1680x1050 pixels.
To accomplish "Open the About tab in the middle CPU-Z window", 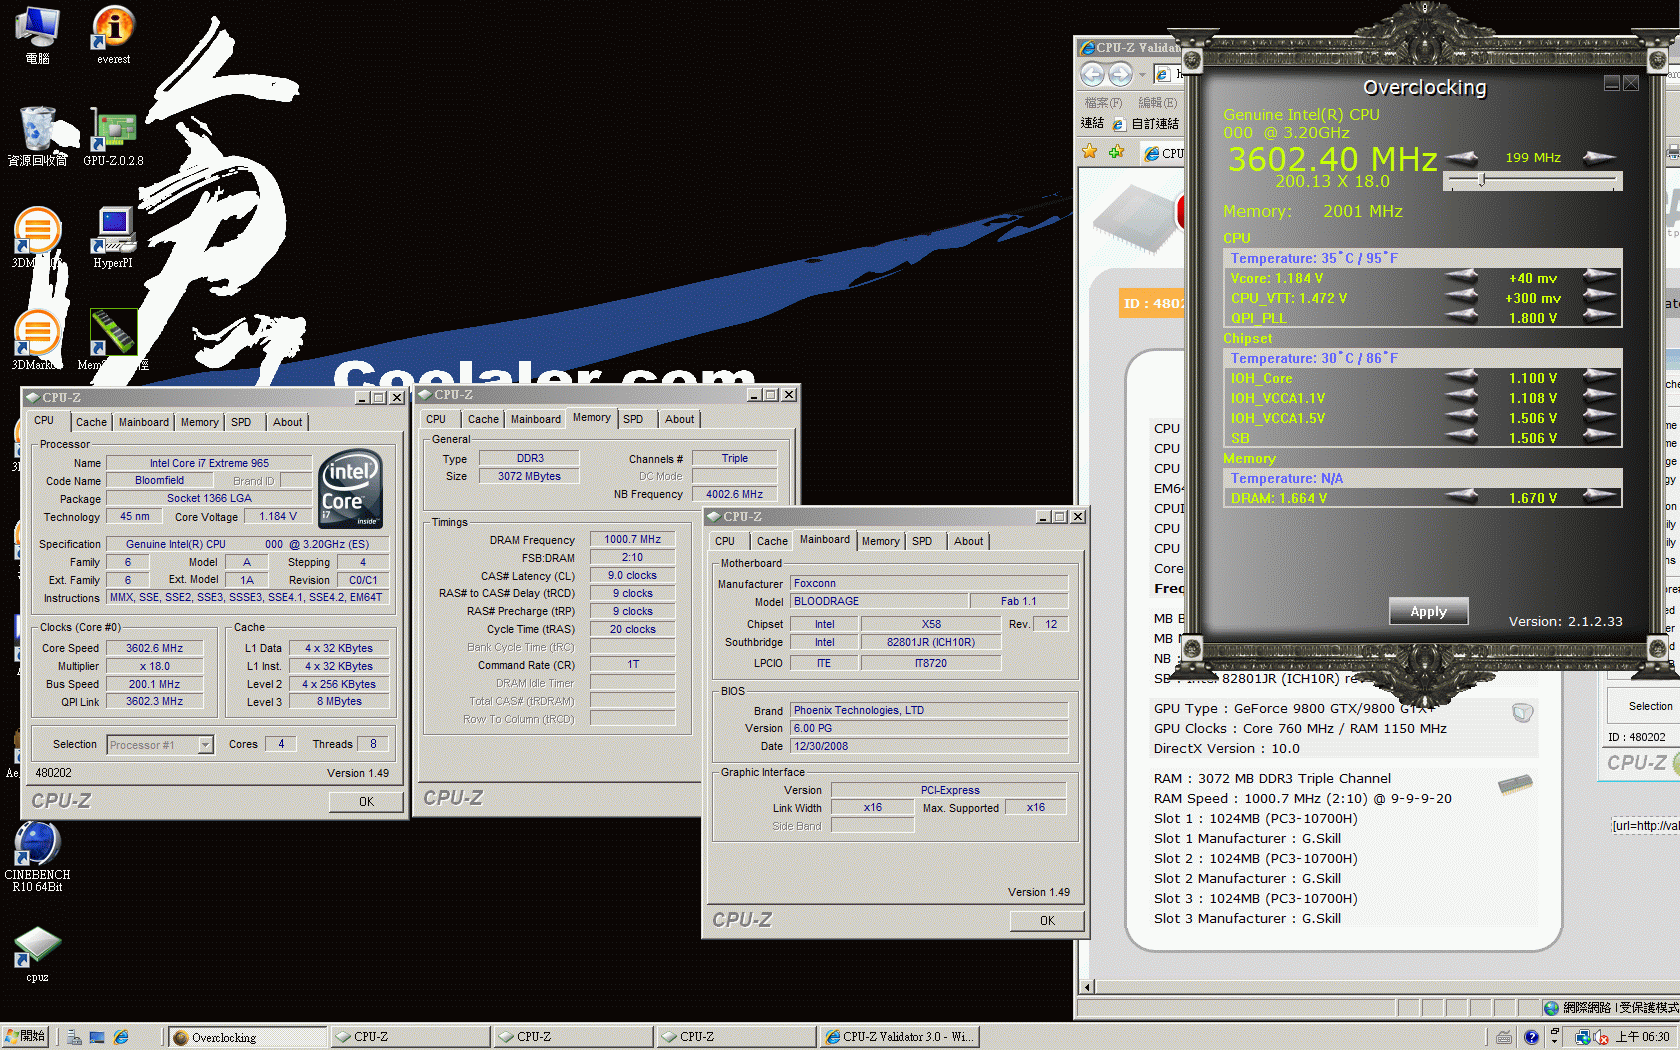I will (679, 419).
